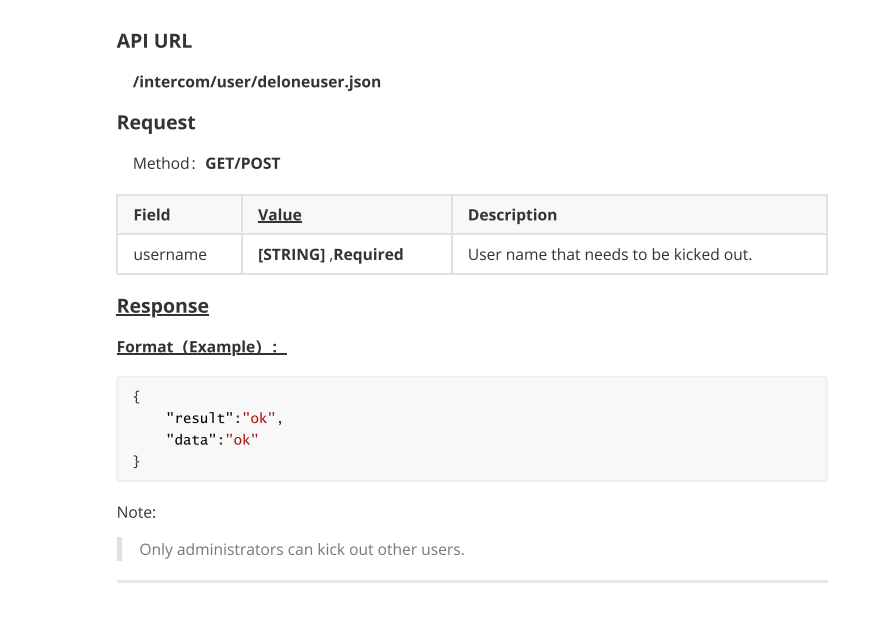This screenshot has height=619, width=890.
Task: Select the /intercom/user/deloneuser.json path text
Action: (257, 82)
